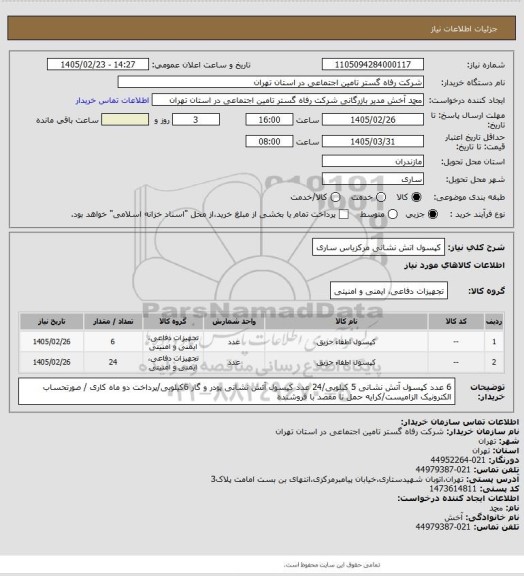Click item name in table row 1
The height and width of the screenshot is (576, 524).
[x=346, y=342]
